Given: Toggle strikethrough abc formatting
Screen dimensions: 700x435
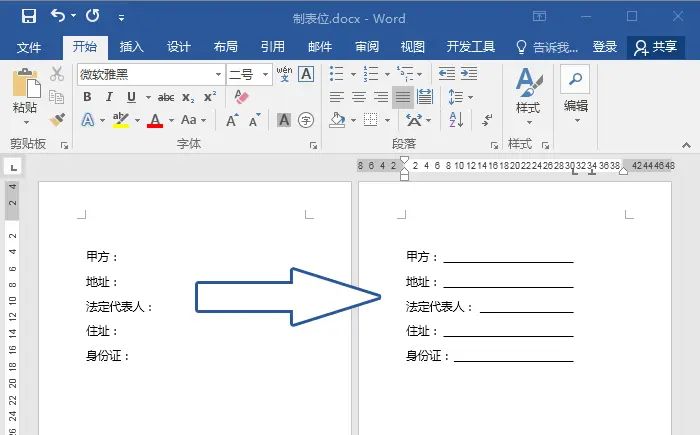Looking at the screenshot, I should click(x=166, y=97).
